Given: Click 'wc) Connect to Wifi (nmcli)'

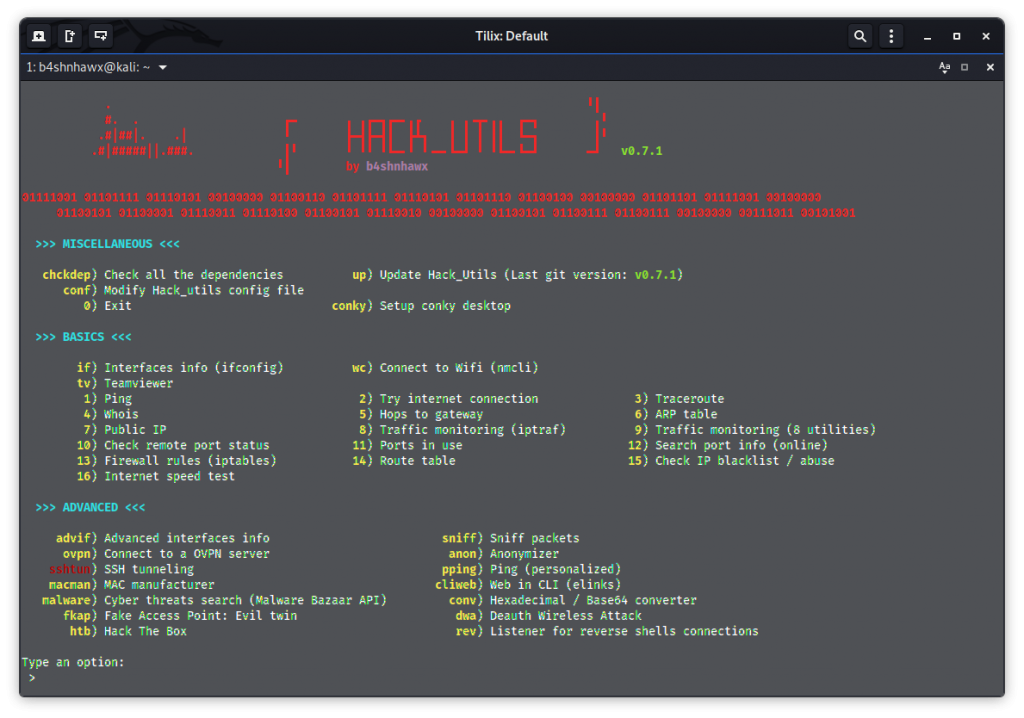Looking at the screenshot, I should click(x=445, y=368).
